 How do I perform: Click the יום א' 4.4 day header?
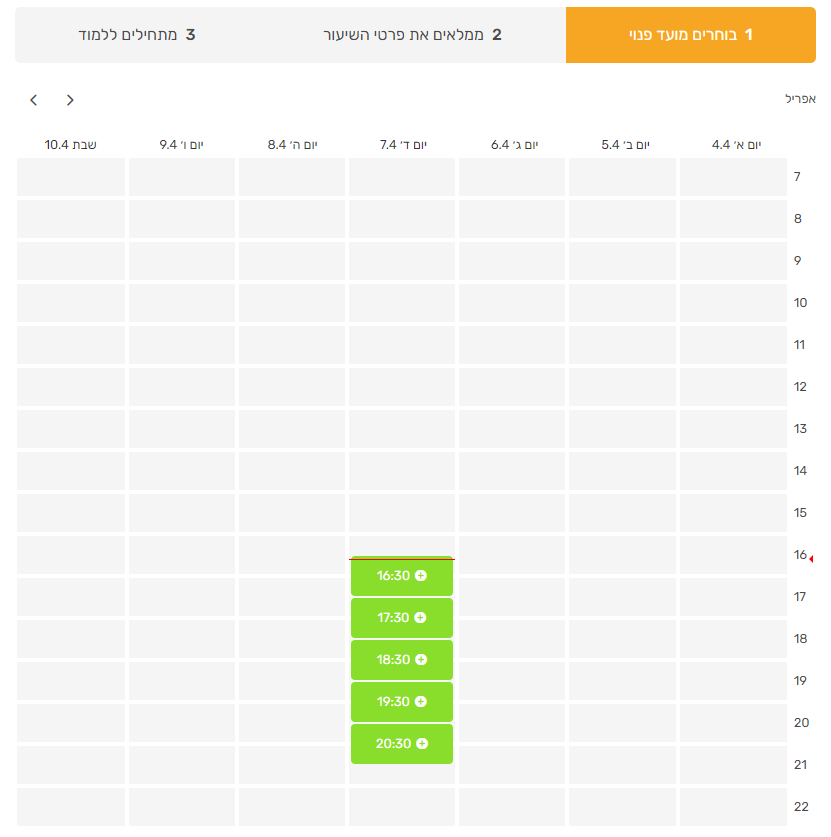click(736, 145)
